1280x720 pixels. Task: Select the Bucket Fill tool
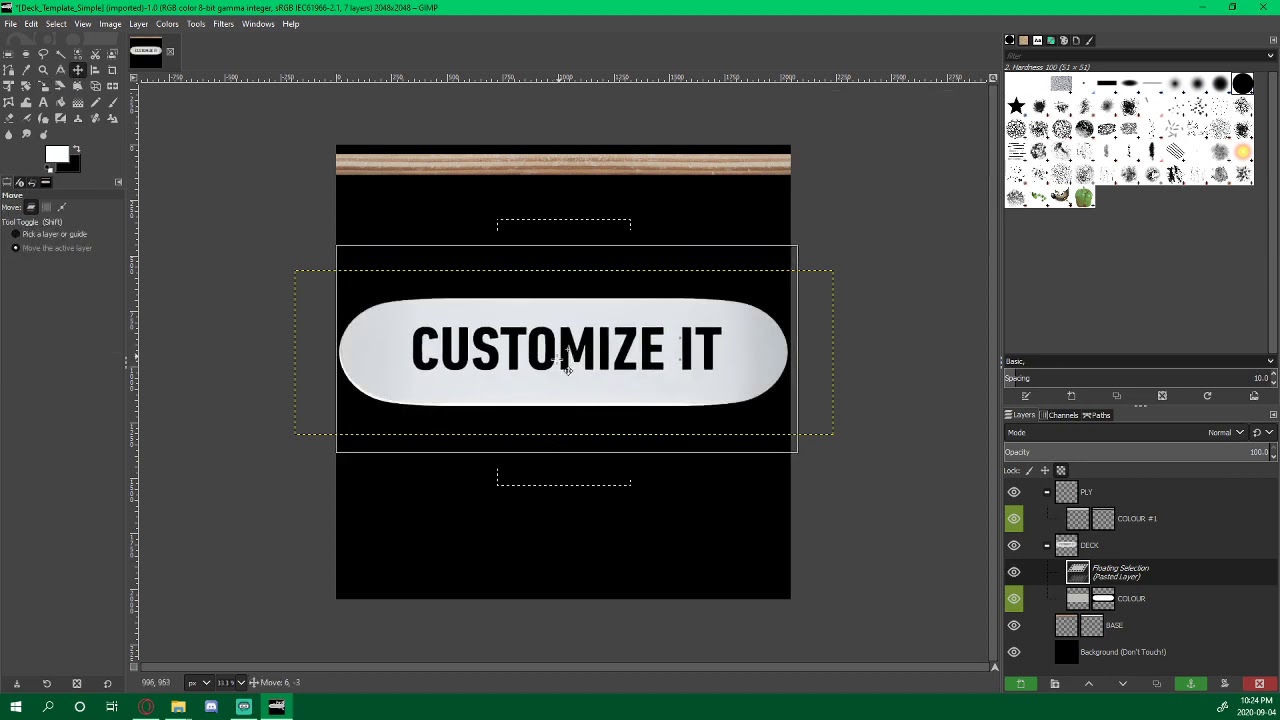61,102
